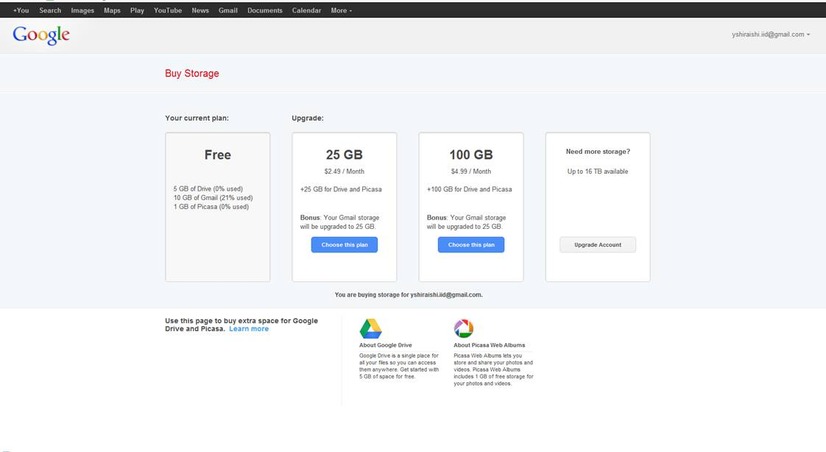Image resolution: width=826 pixels, height=452 pixels.
Task: Click "1 GB of Picasa (0% used)"
Action: click(211, 207)
